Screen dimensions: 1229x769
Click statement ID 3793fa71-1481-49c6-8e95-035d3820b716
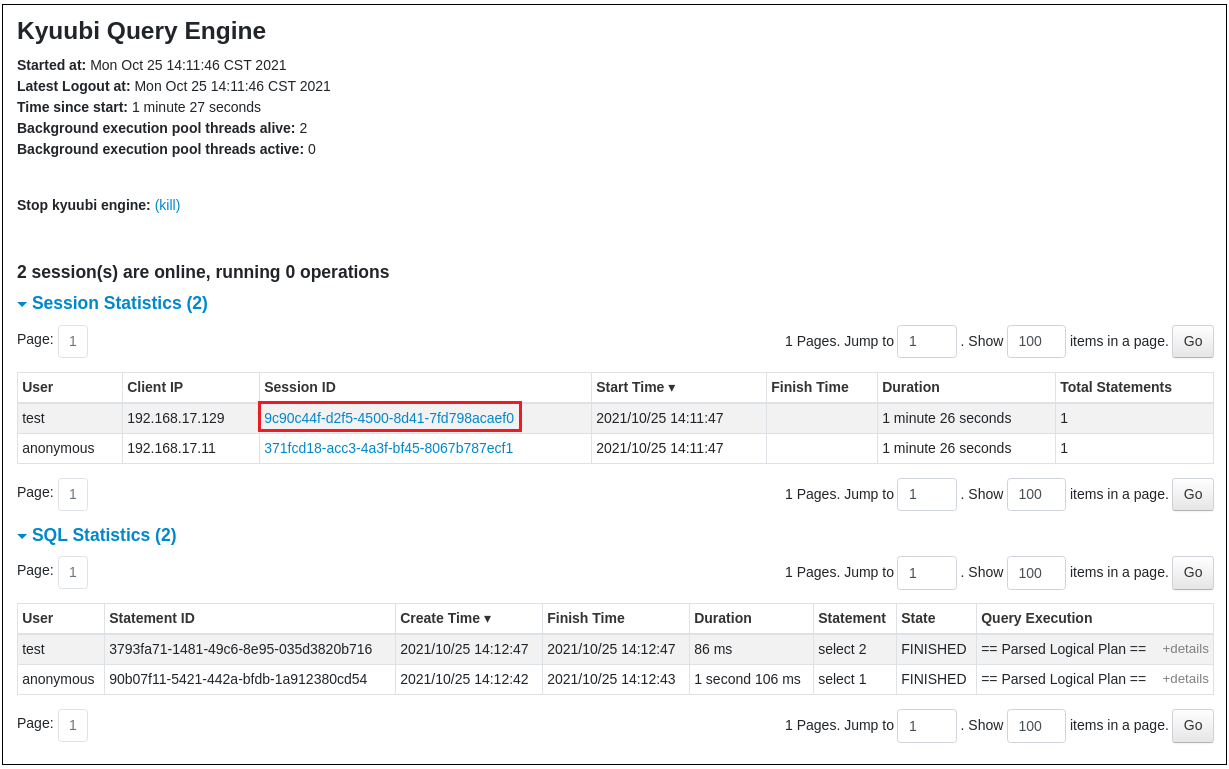240,649
